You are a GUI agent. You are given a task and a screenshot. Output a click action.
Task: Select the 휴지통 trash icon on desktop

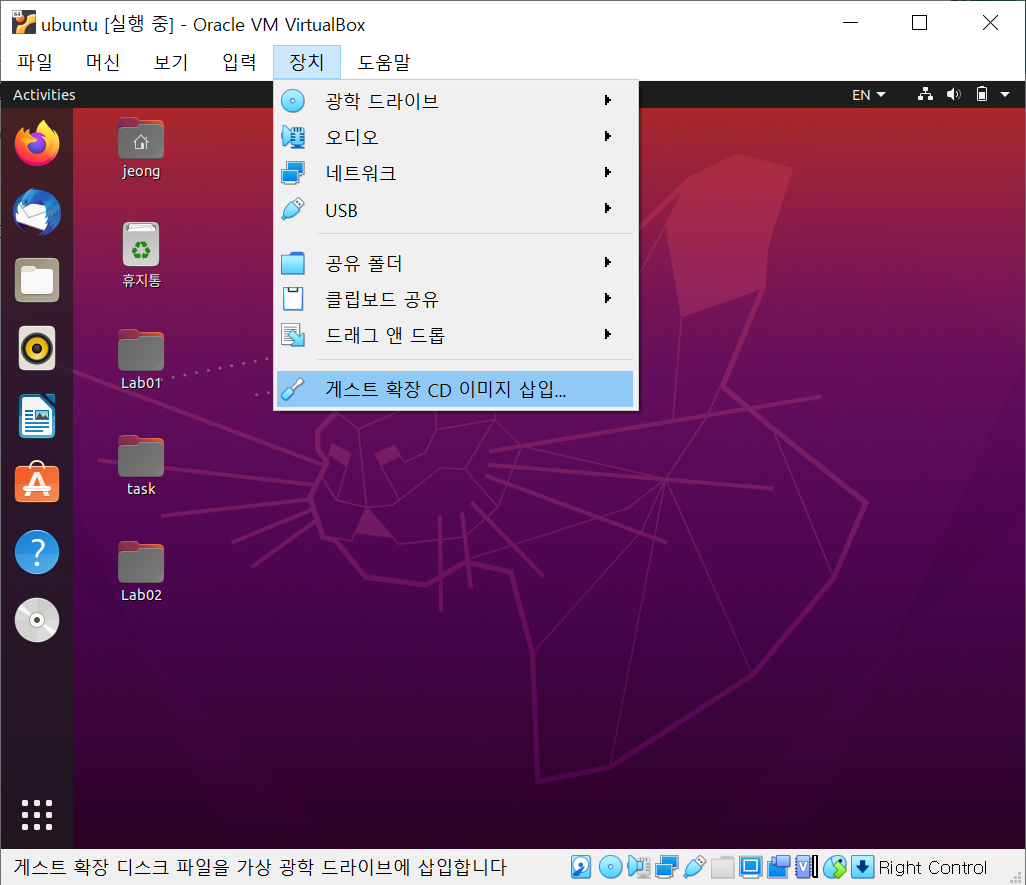point(141,256)
